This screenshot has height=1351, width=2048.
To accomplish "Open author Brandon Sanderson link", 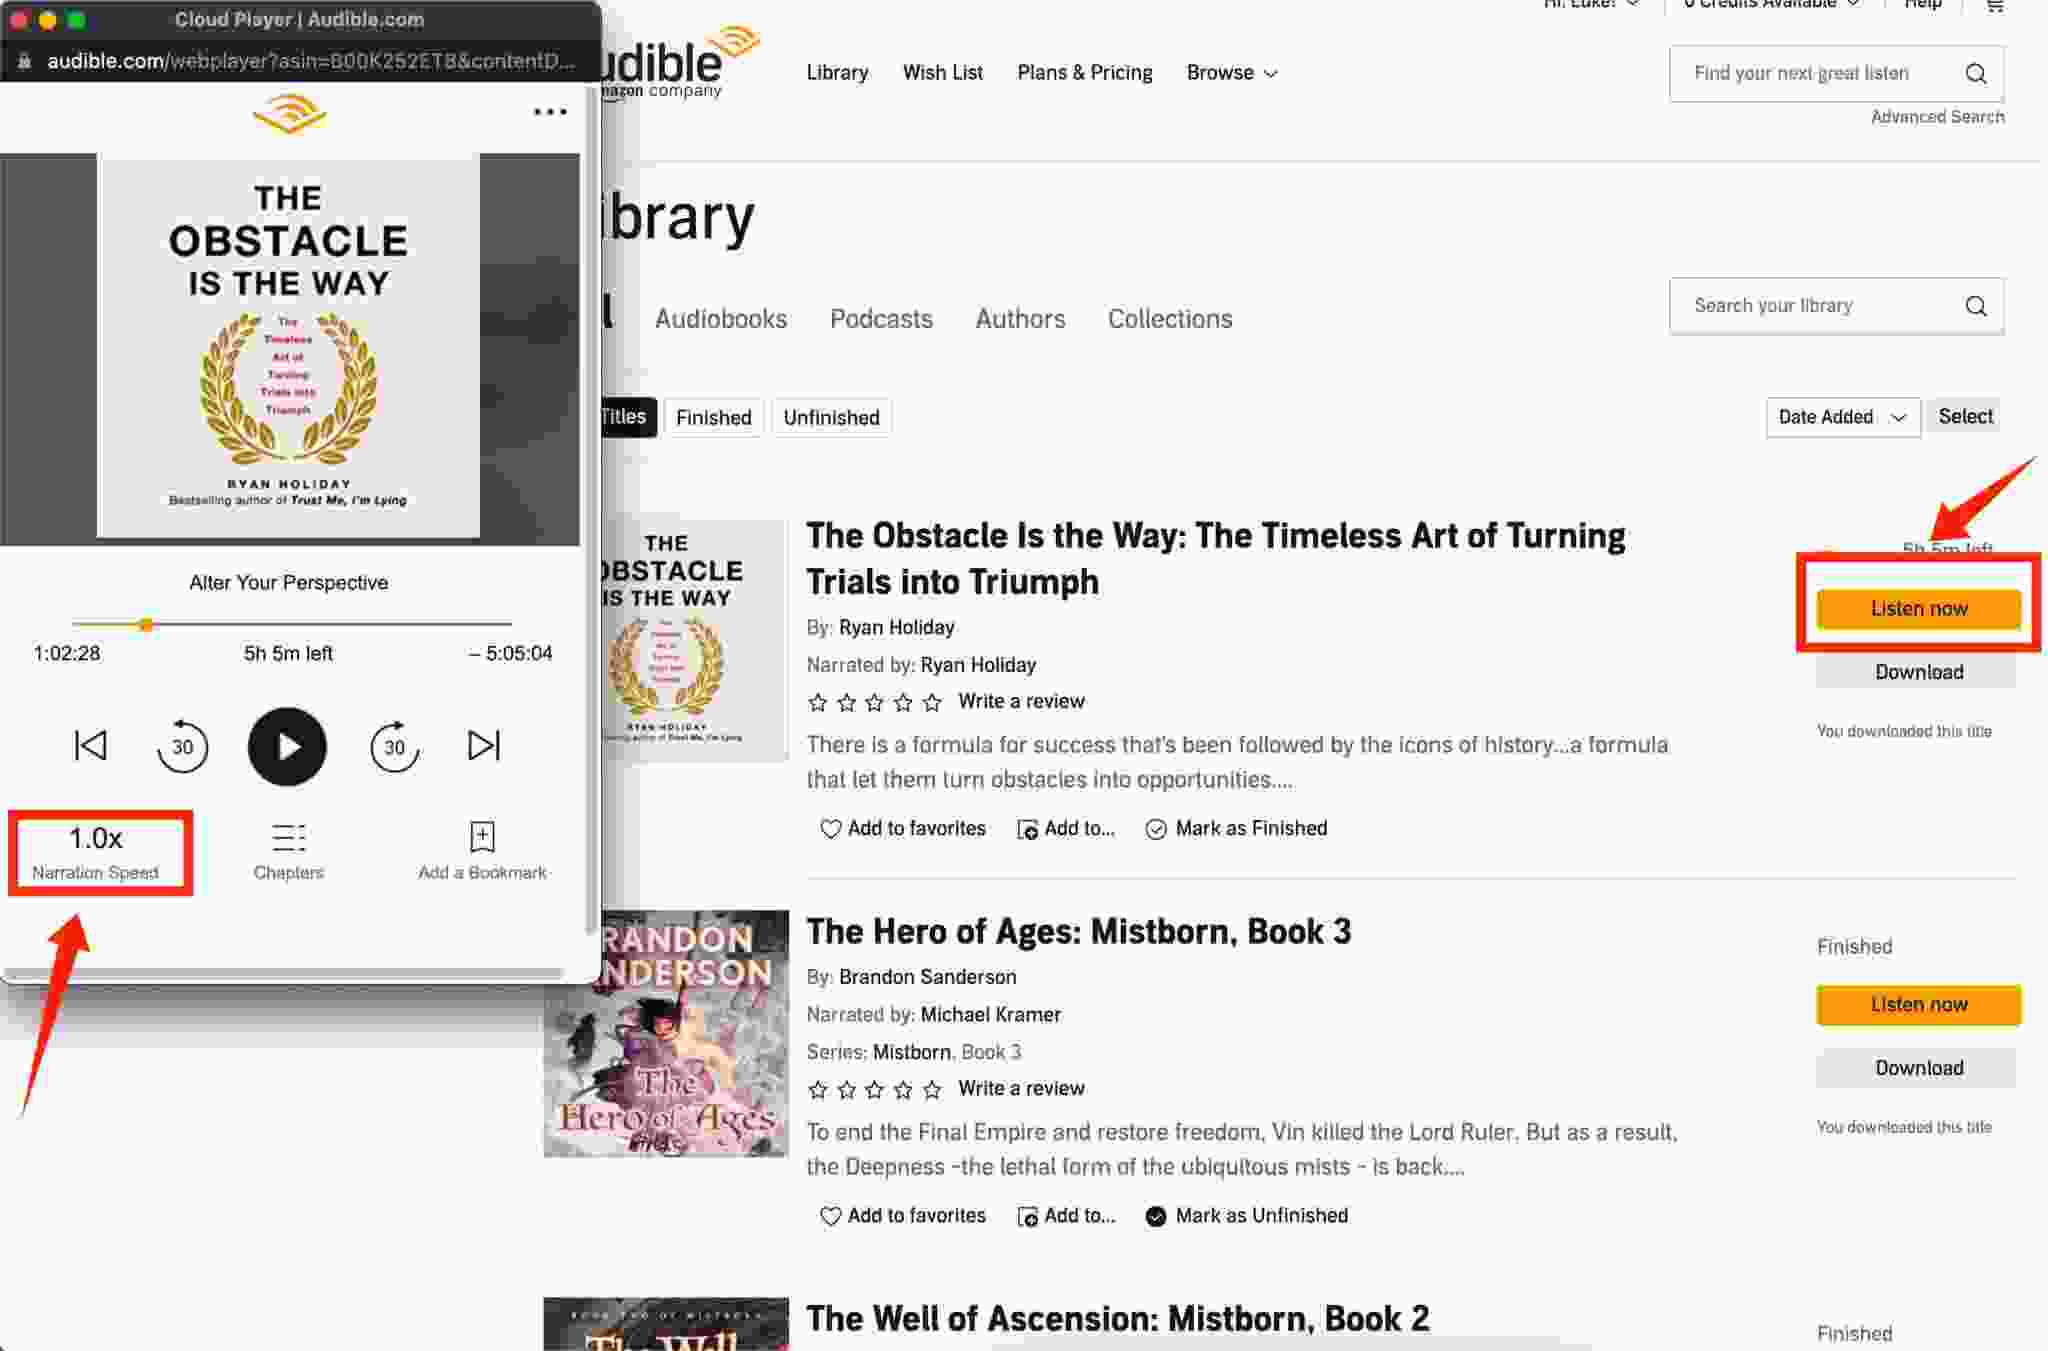I will pos(927,977).
